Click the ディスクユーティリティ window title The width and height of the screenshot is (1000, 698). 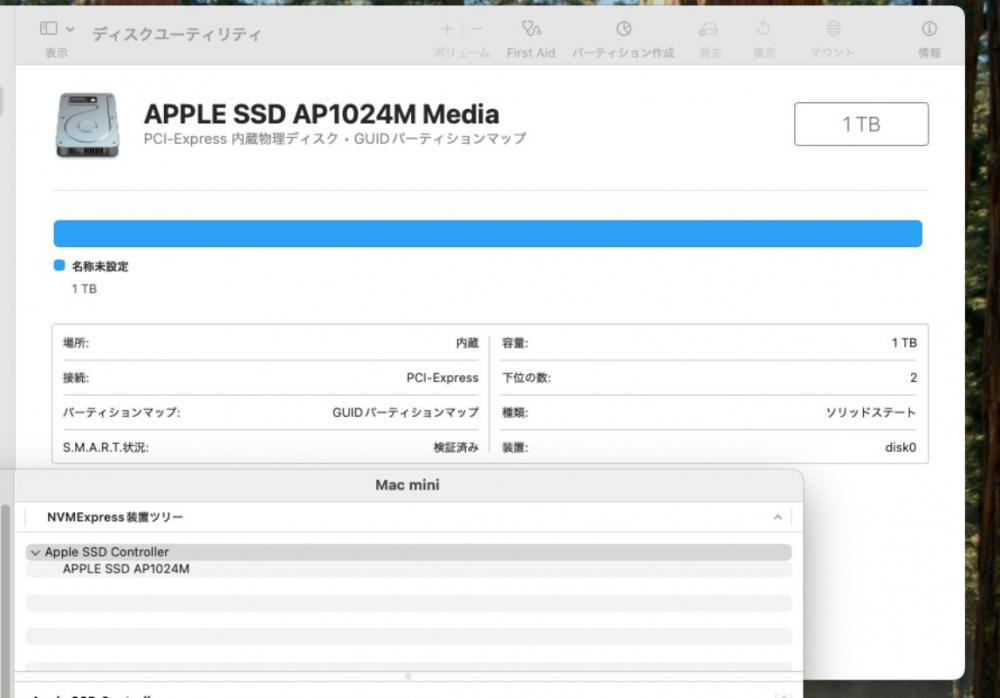(x=176, y=34)
